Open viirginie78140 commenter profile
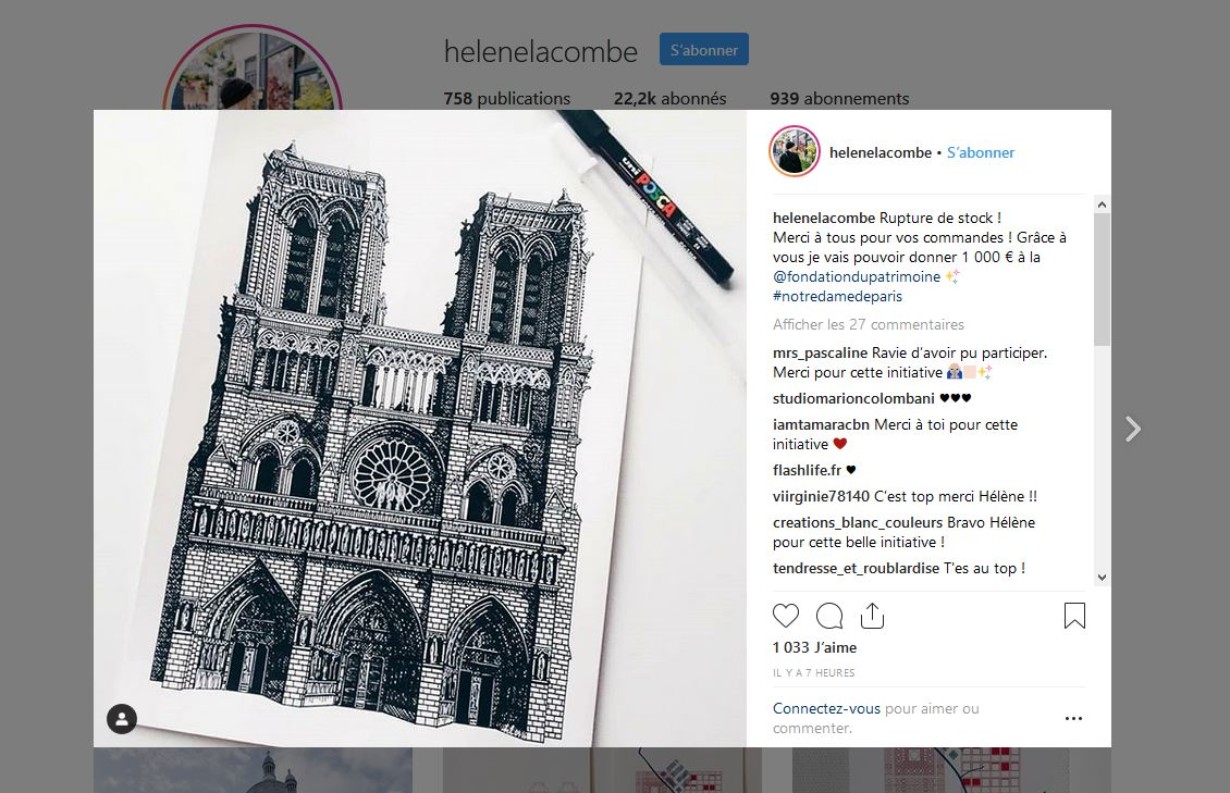 click(821, 497)
